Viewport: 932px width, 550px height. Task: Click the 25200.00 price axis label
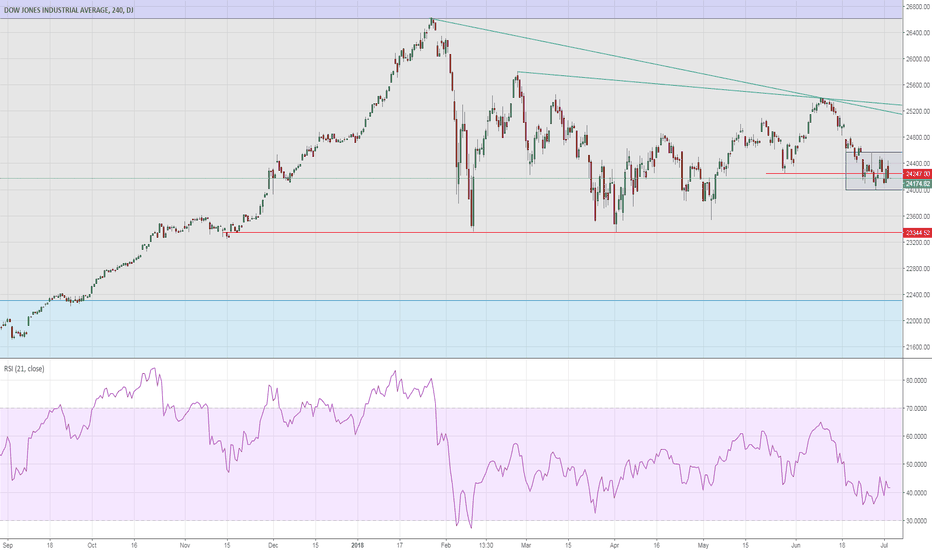coord(917,111)
